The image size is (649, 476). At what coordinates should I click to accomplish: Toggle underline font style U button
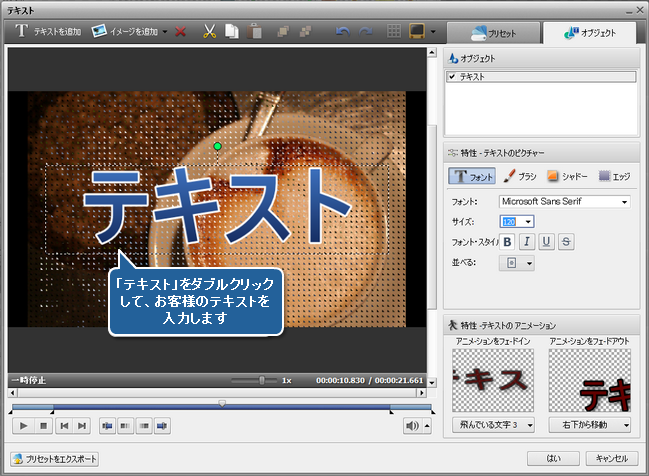(547, 241)
